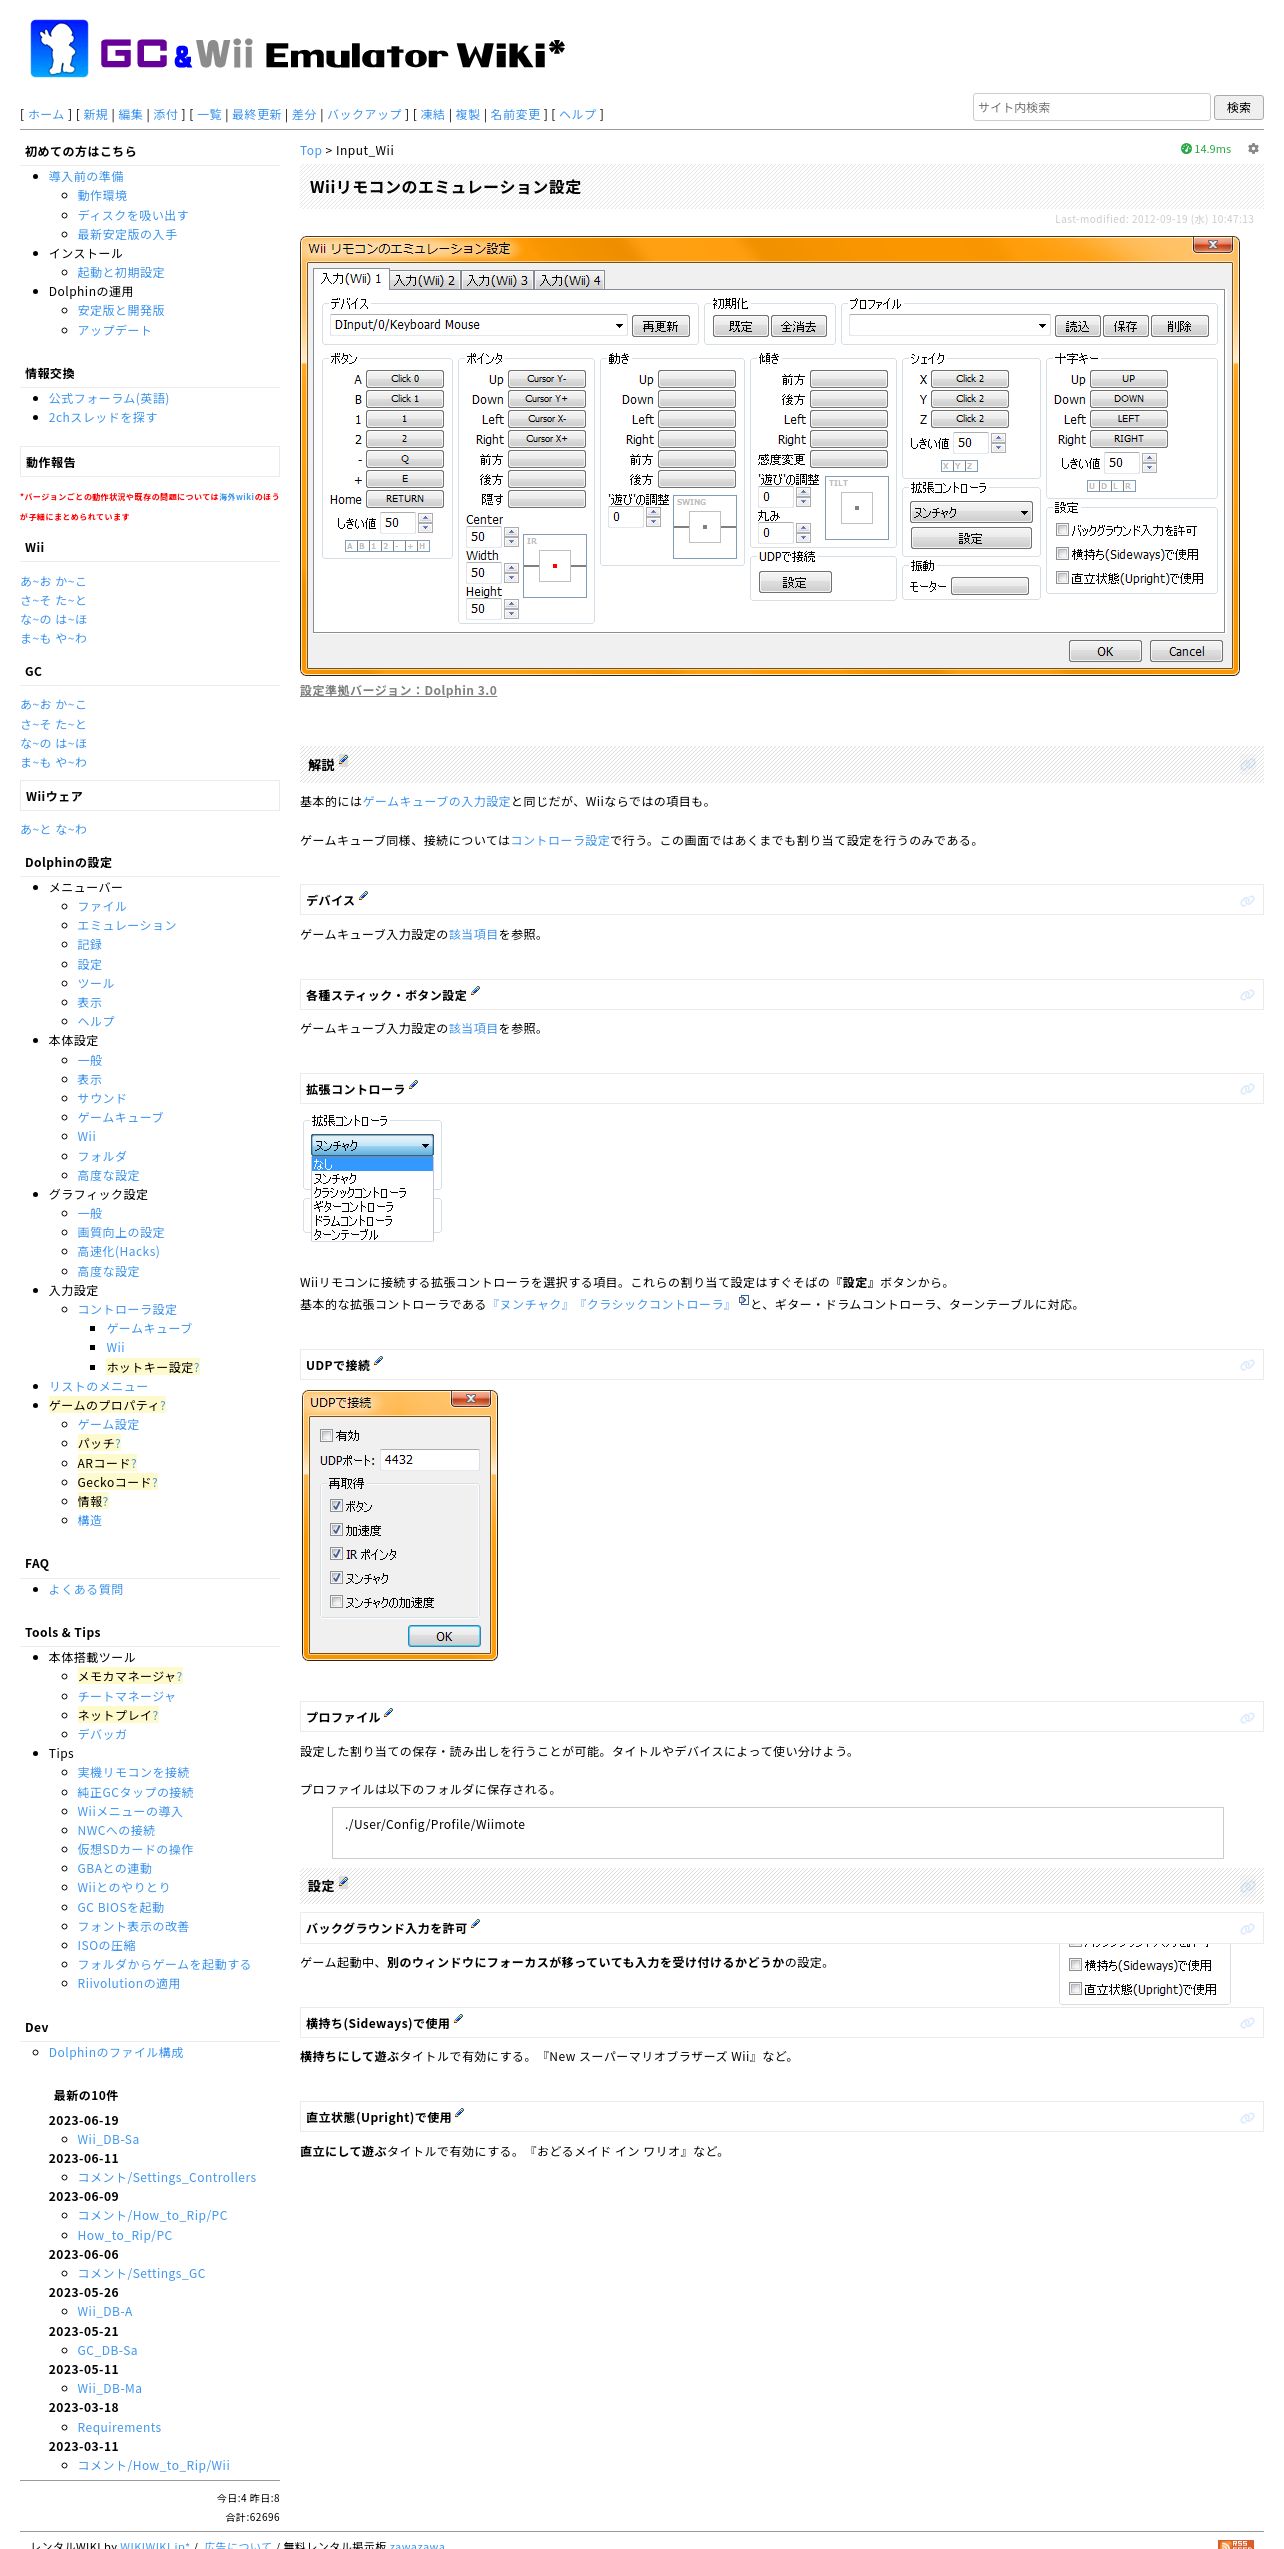The width and height of the screenshot is (1284, 2549).
Task: Click the green 14.9ms load time indicator
Action: pyautogui.click(x=1206, y=149)
